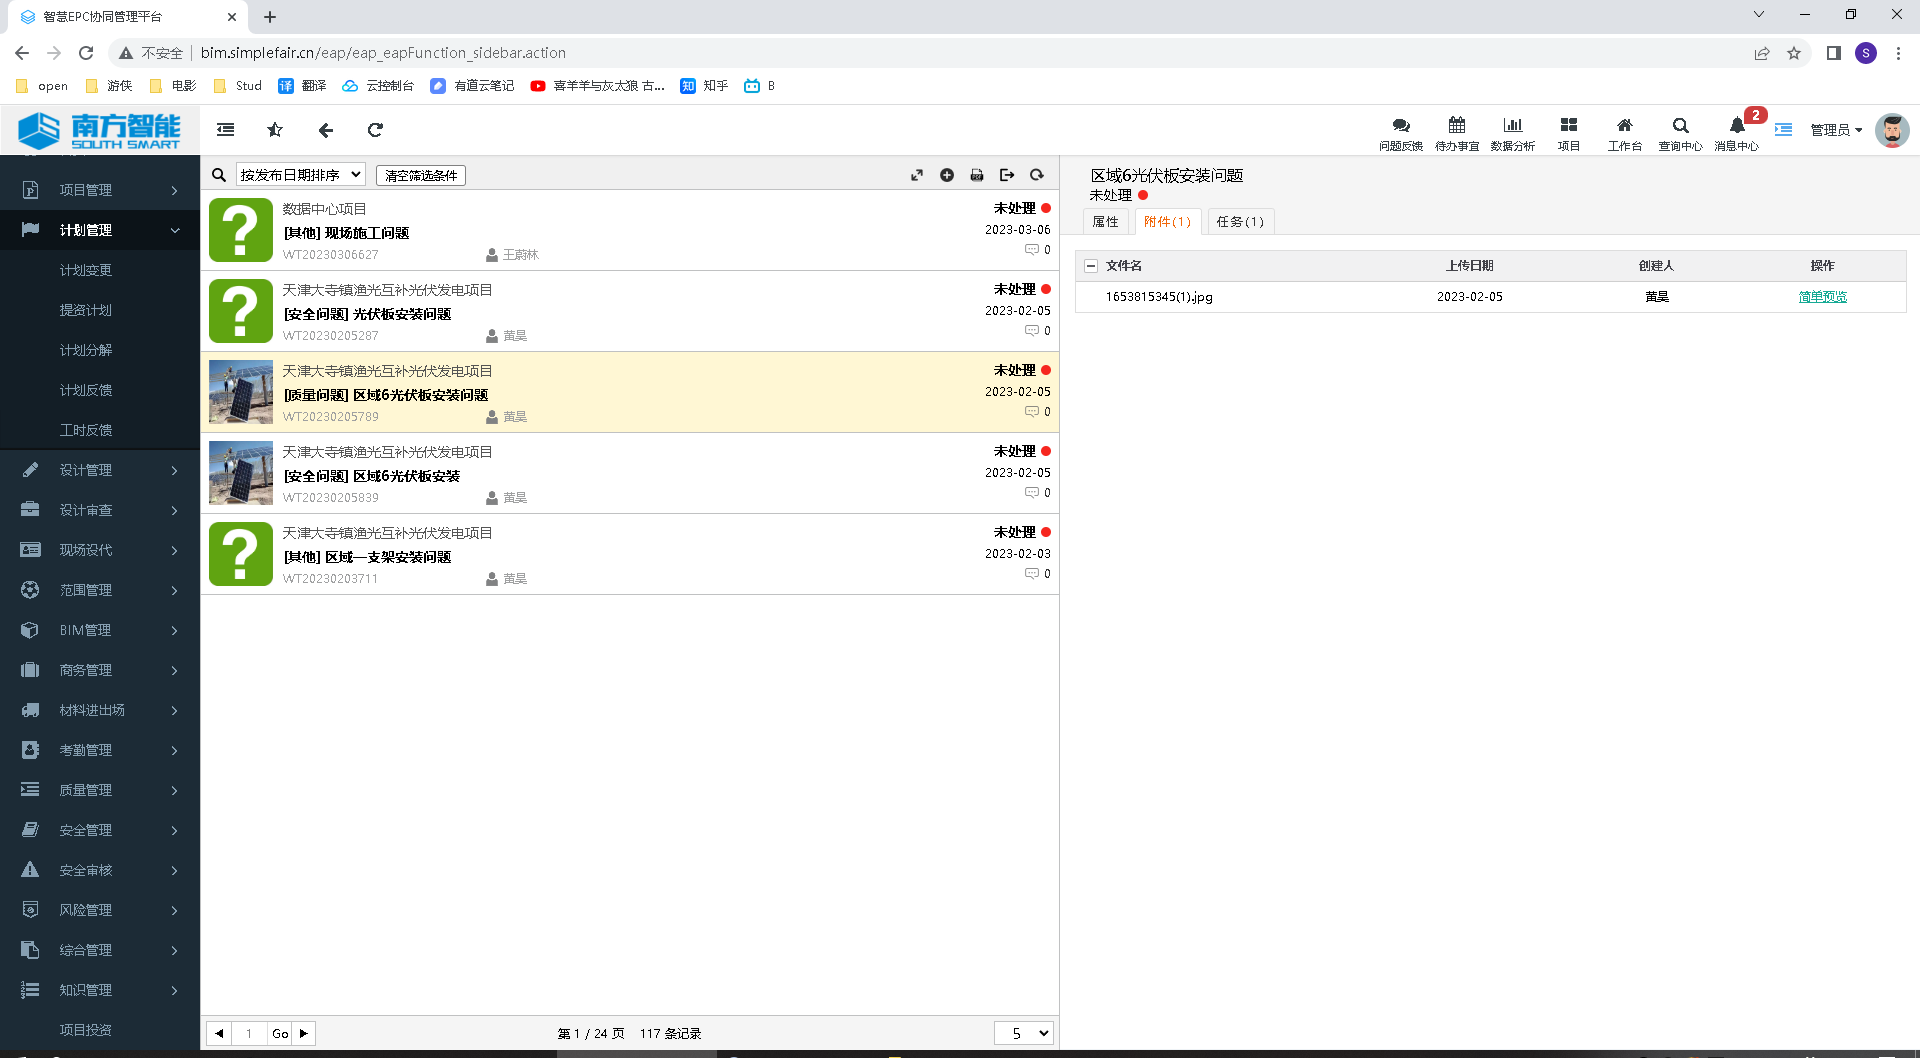Go back using the app arrow icon
1920x1058 pixels.
[x=325, y=130]
